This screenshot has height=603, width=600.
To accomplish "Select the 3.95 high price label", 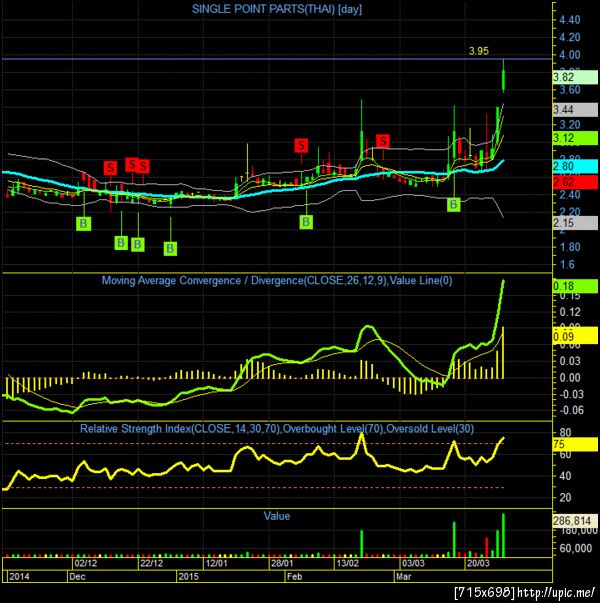I will coord(478,51).
